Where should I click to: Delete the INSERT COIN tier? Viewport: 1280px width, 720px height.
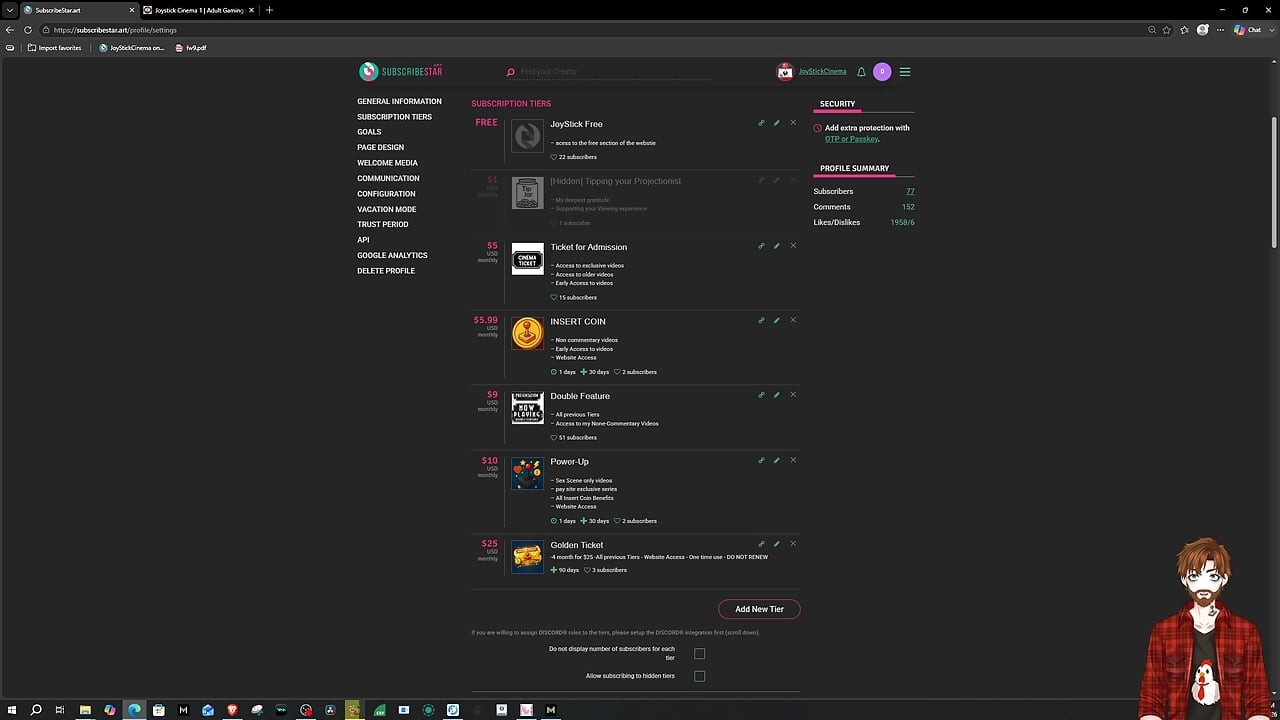click(x=793, y=320)
